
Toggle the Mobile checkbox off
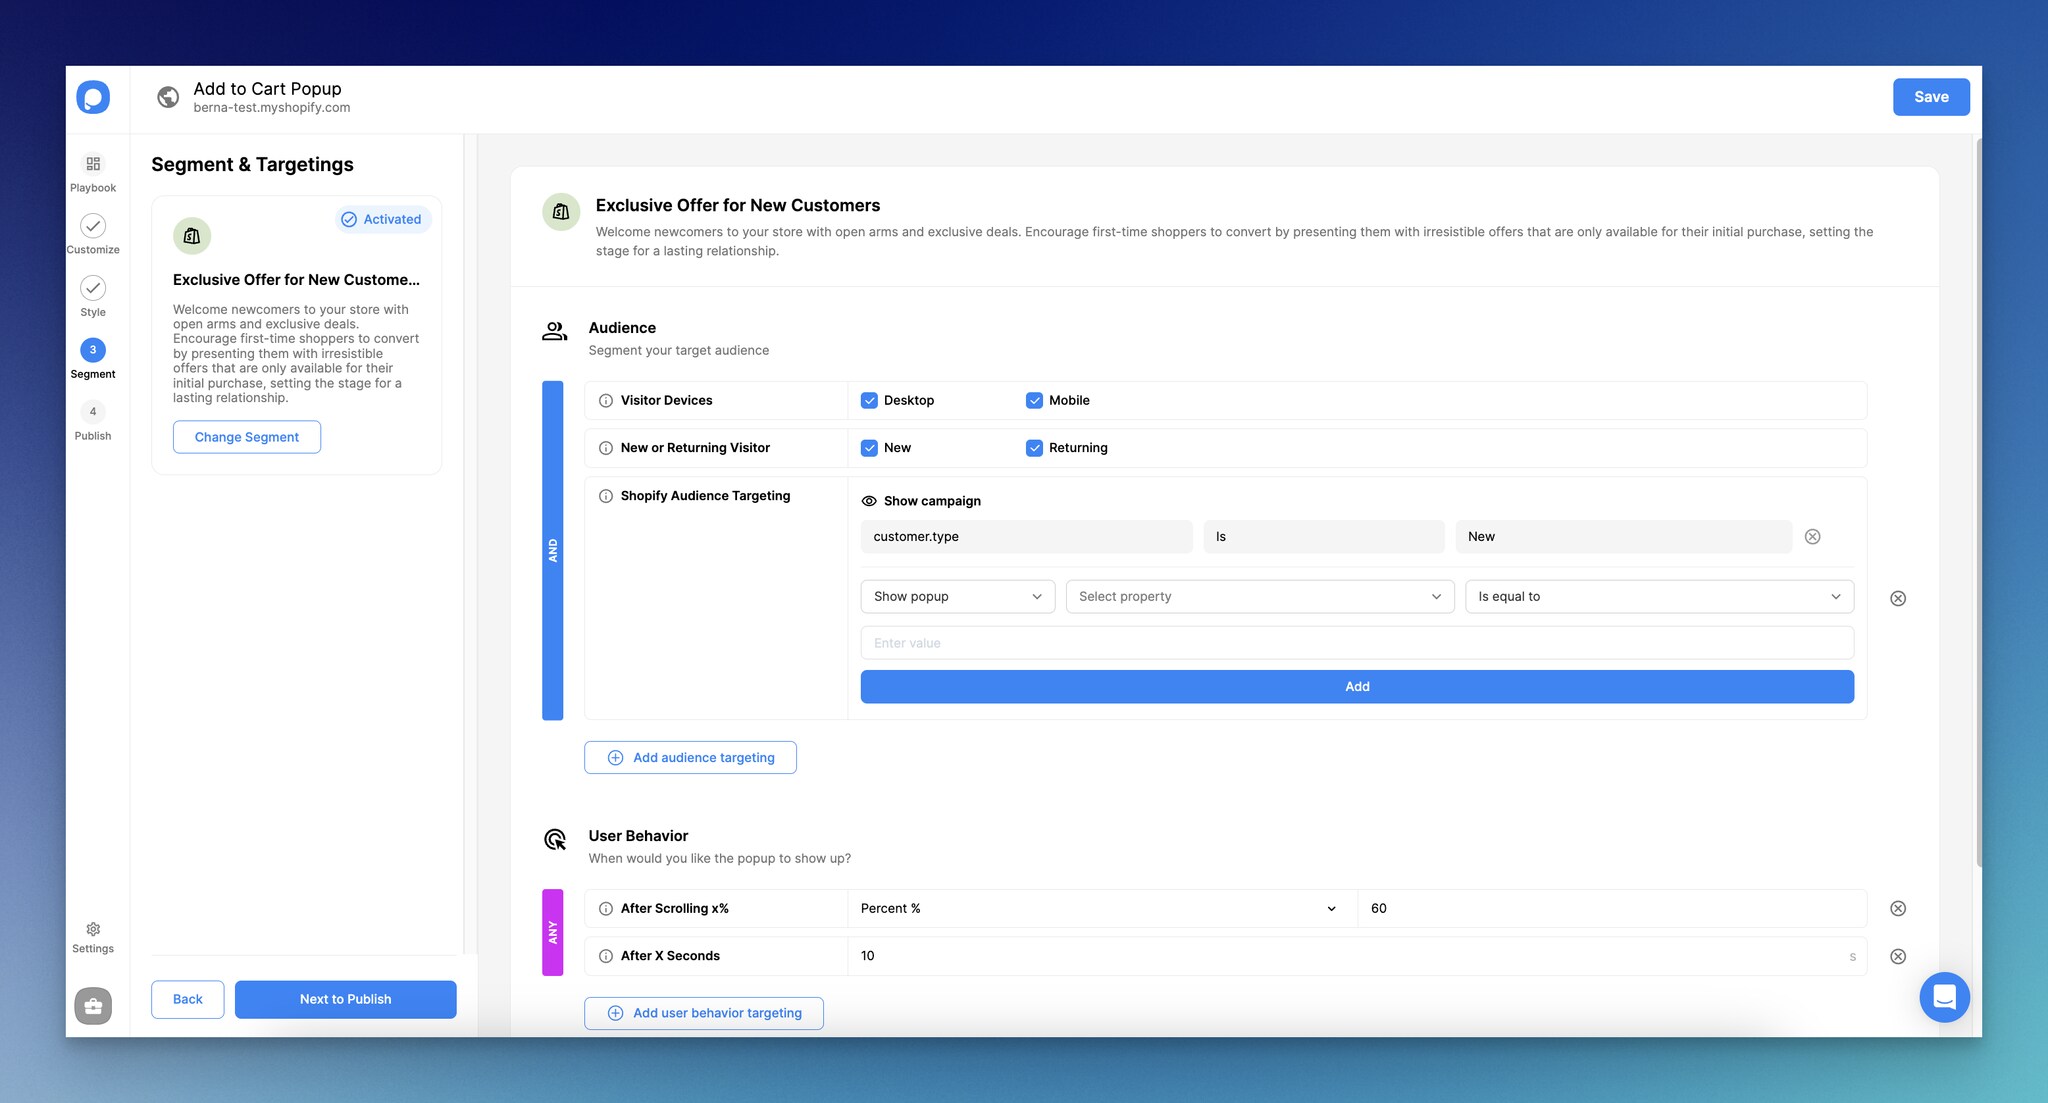tap(1034, 400)
